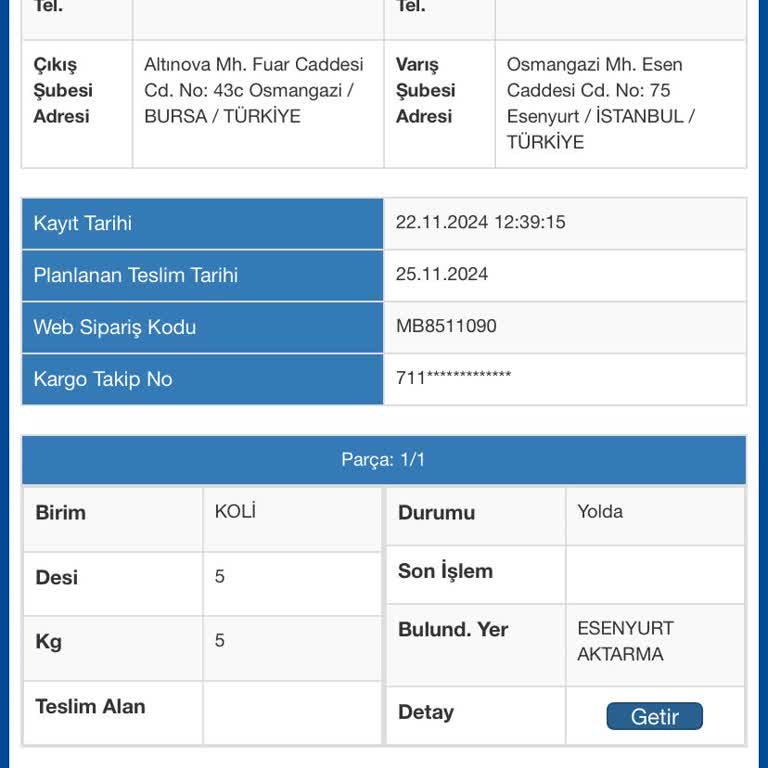The height and width of the screenshot is (768, 768).
Task: Click the Web Sipariş Kodu label
Action: (x=115, y=327)
